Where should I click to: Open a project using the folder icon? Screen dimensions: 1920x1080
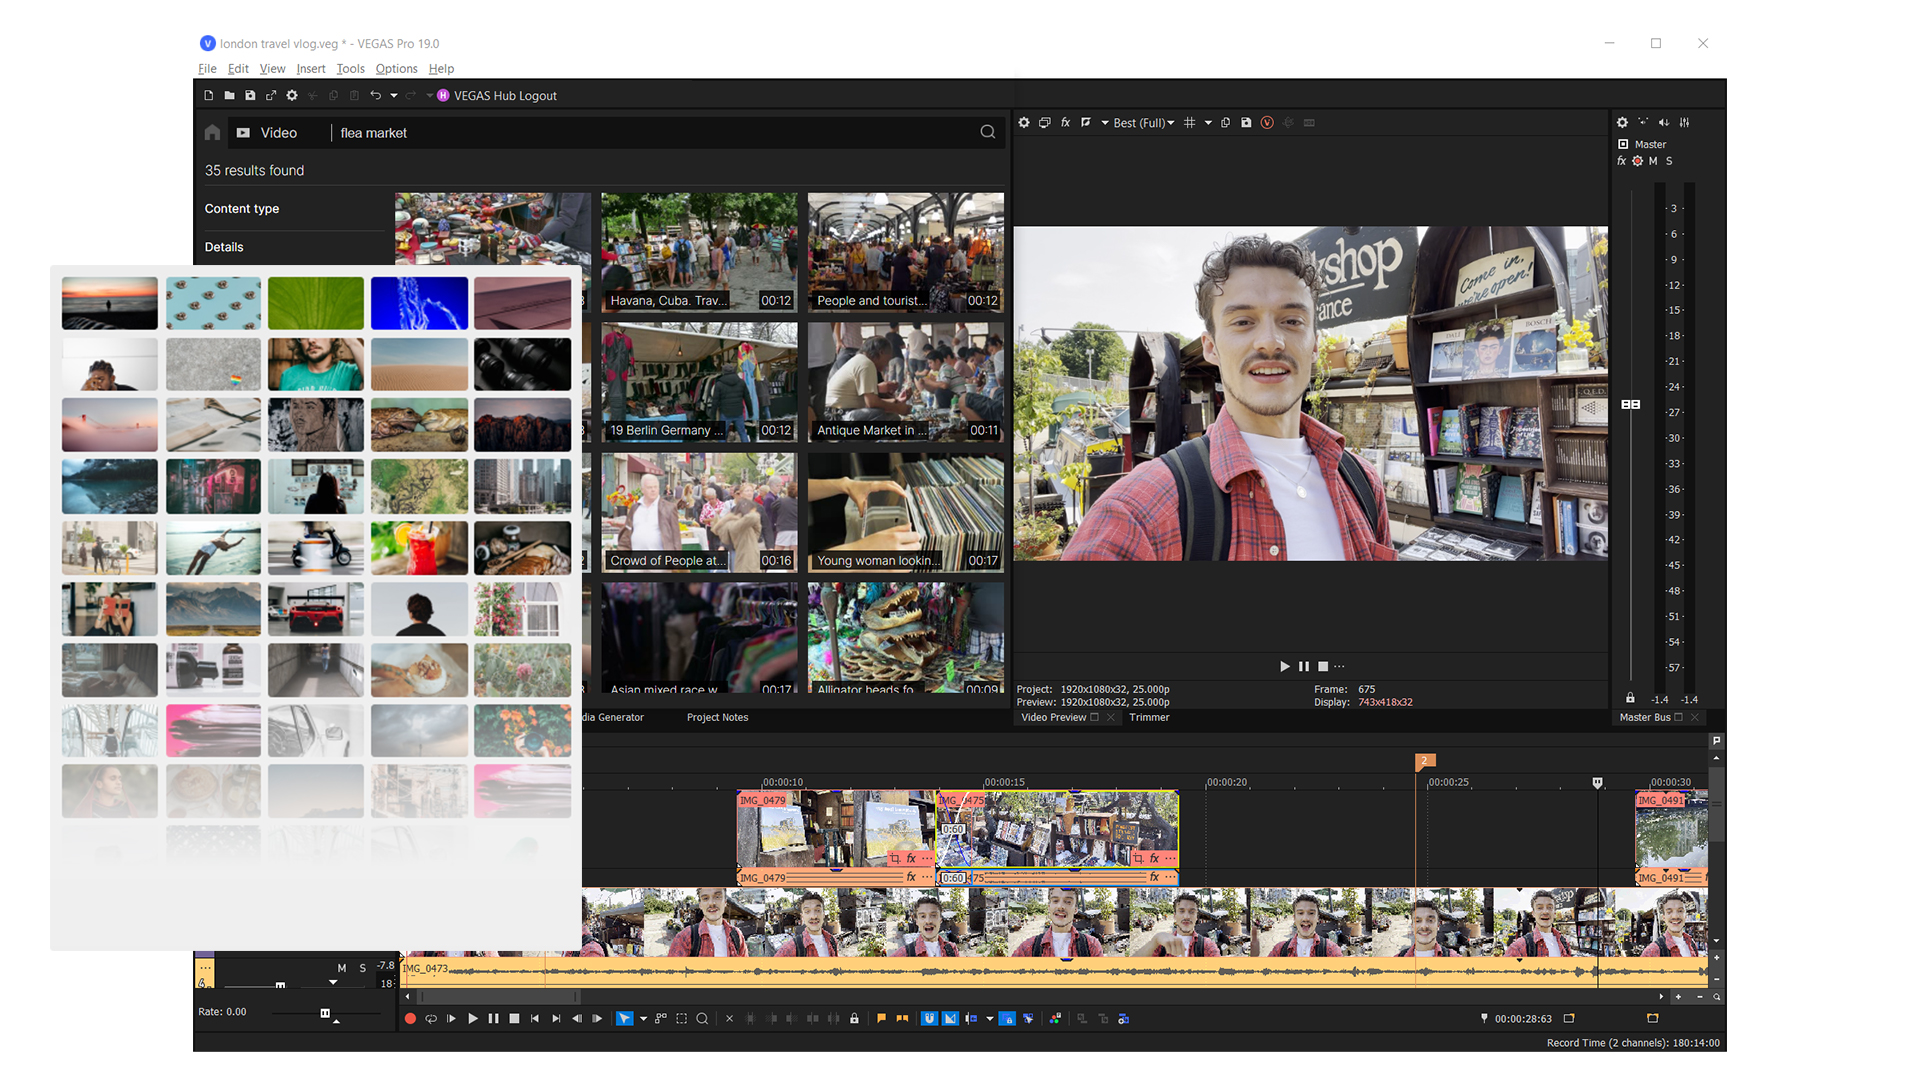coord(229,96)
